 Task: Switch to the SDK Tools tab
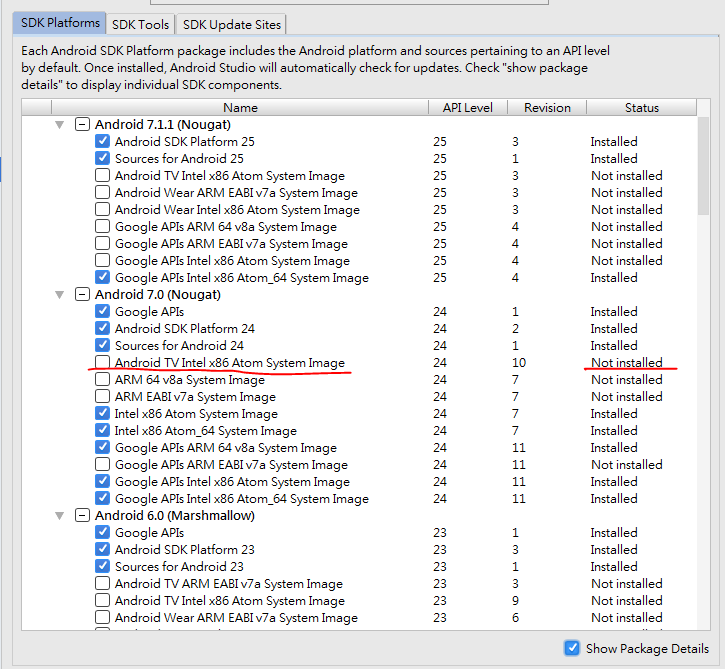(x=140, y=25)
